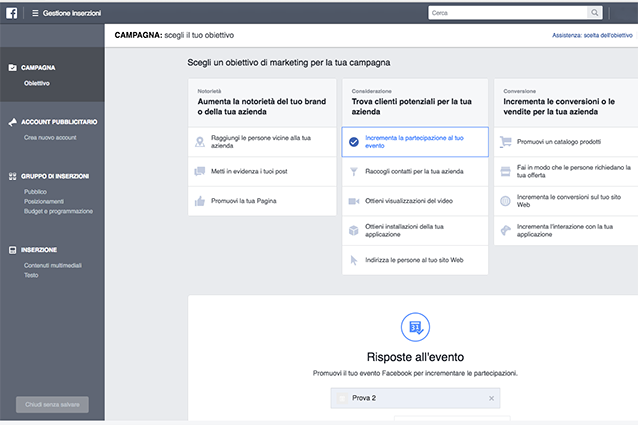
Task: Go to Posizionamenti section in sidebar
Action: (44, 201)
